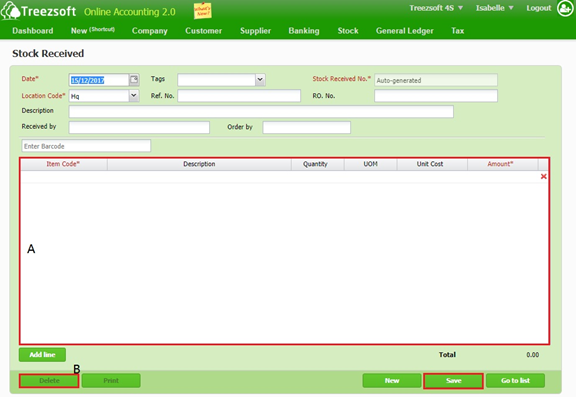Focus the Date field

98,80
